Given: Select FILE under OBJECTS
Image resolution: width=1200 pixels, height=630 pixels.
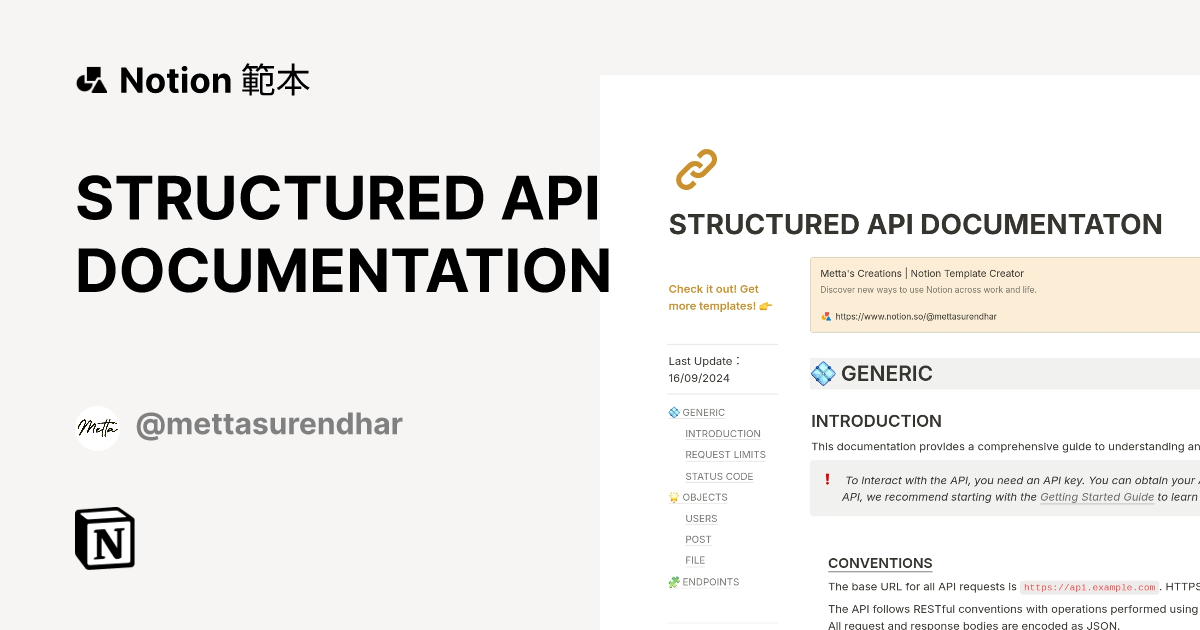Looking at the screenshot, I should tap(694, 560).
